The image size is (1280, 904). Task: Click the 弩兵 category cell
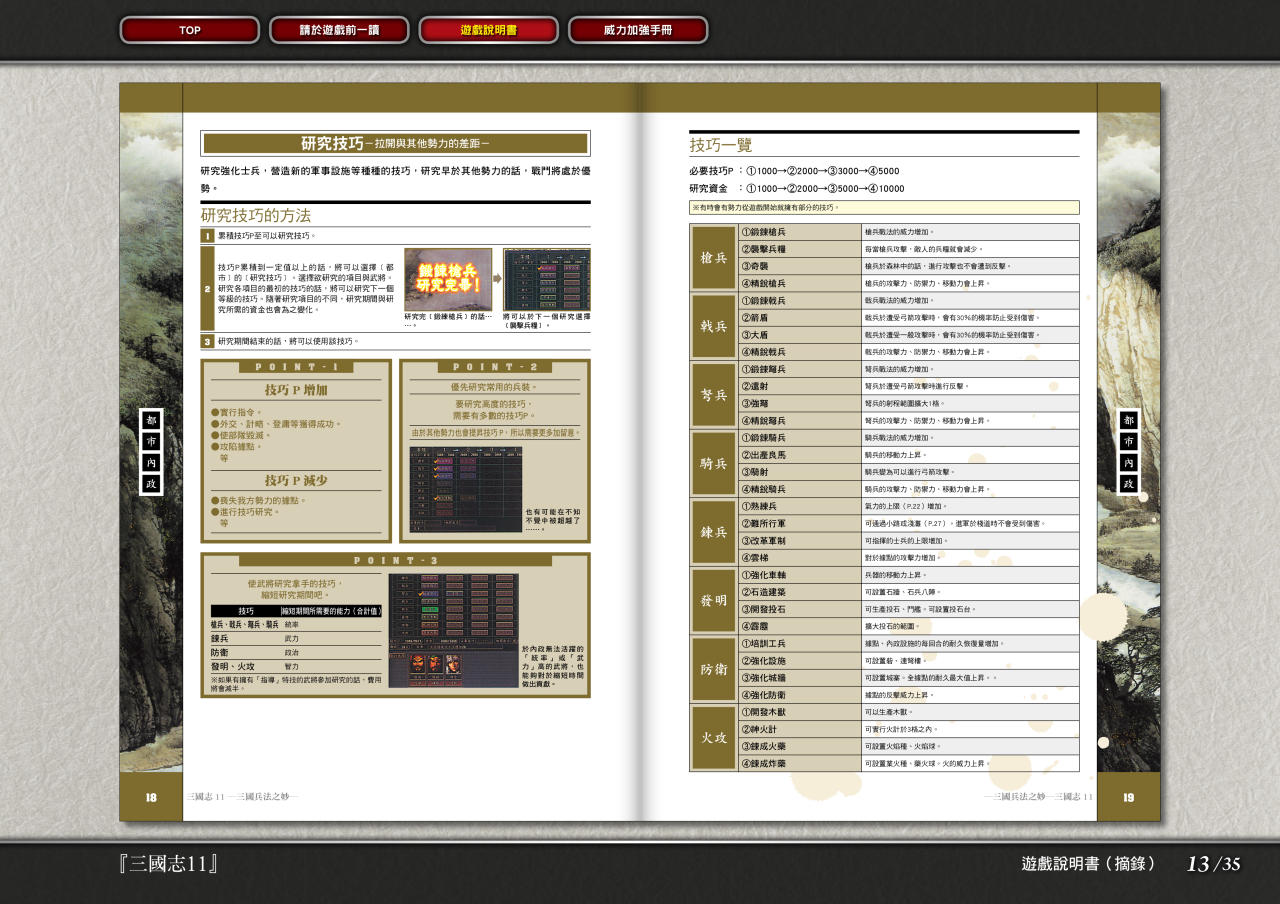coord(713,394)
